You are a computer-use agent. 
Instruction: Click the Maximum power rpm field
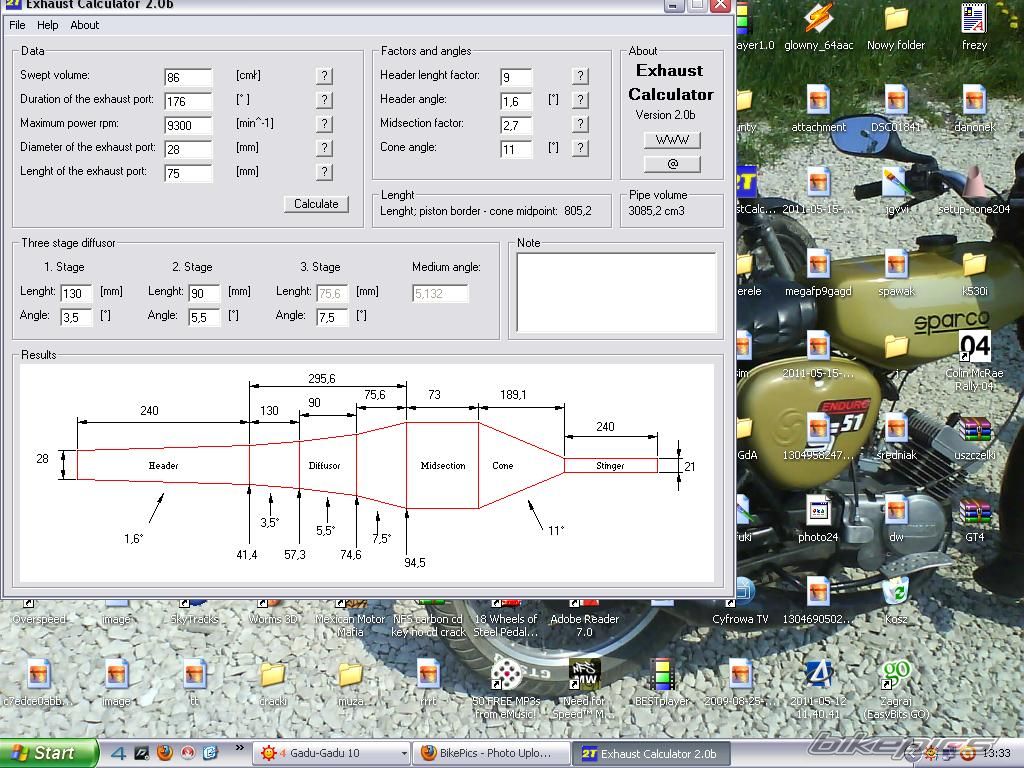click(188, 125)
